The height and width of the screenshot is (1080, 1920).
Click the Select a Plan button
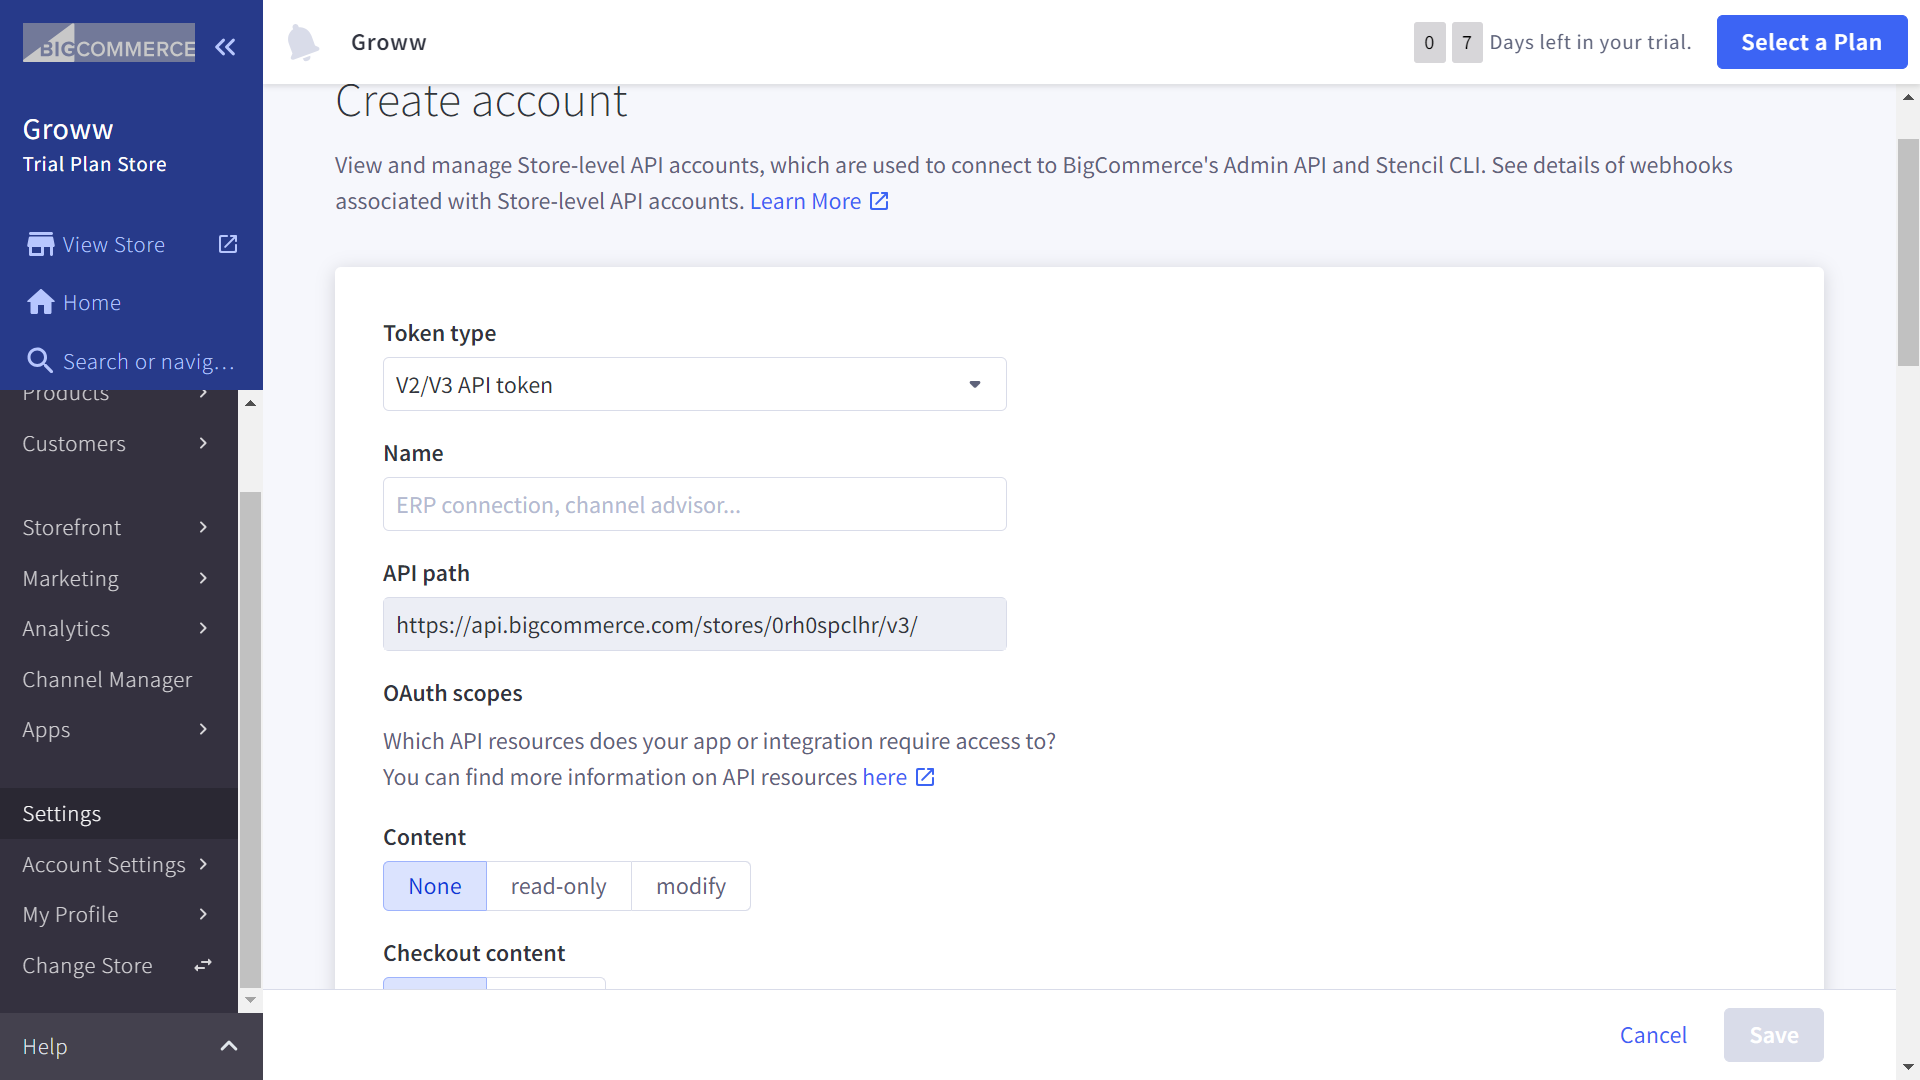pyautogui.click(x=1811, y=42)
